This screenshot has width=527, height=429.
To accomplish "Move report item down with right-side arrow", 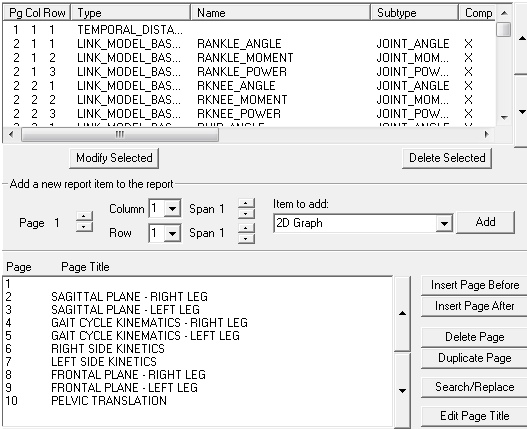I will (x=521, y=112).
